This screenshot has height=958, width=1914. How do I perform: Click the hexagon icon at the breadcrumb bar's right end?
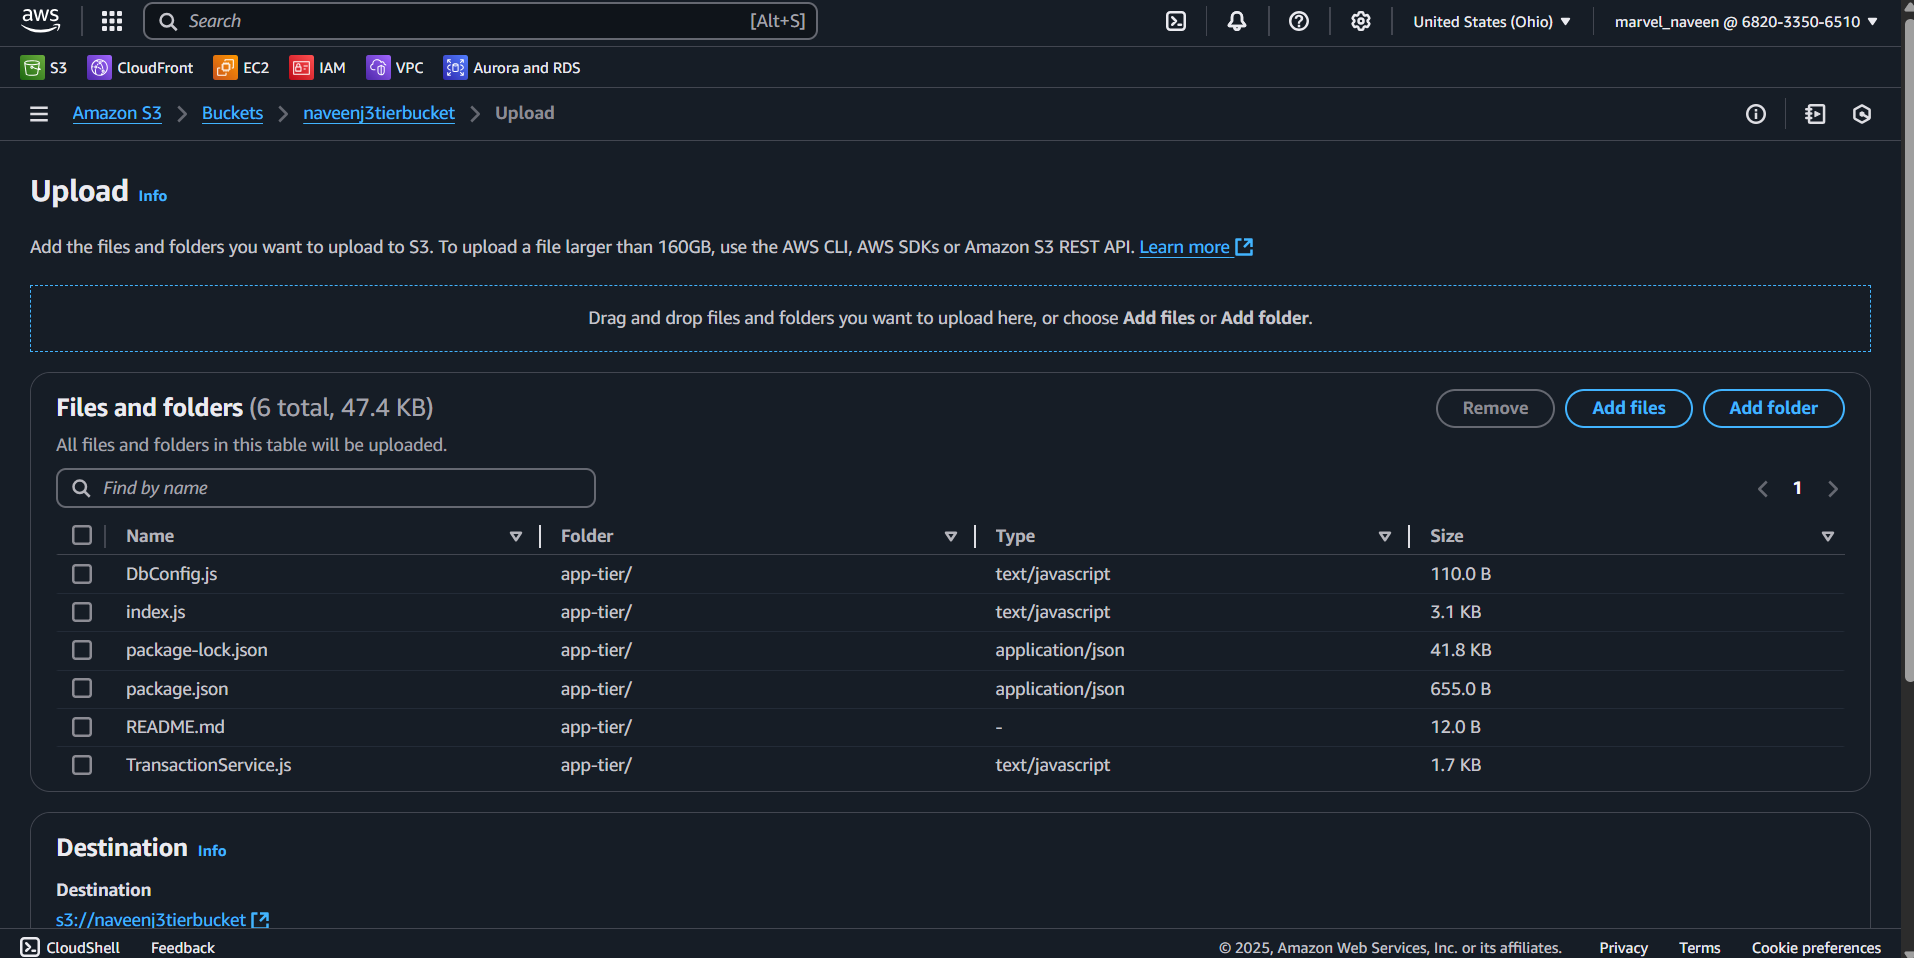(1862, 114)
